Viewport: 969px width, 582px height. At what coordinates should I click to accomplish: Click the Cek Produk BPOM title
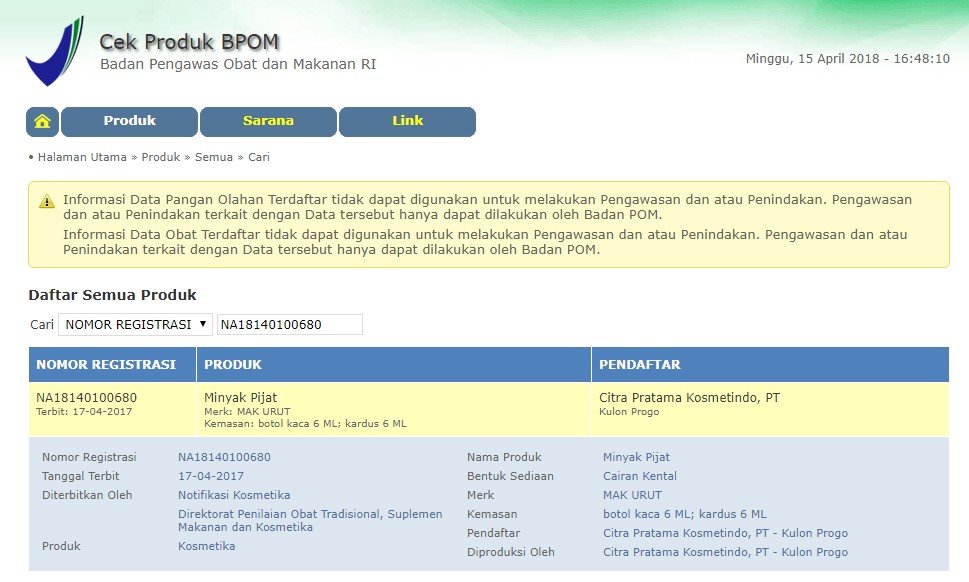(x=189, y=42)
